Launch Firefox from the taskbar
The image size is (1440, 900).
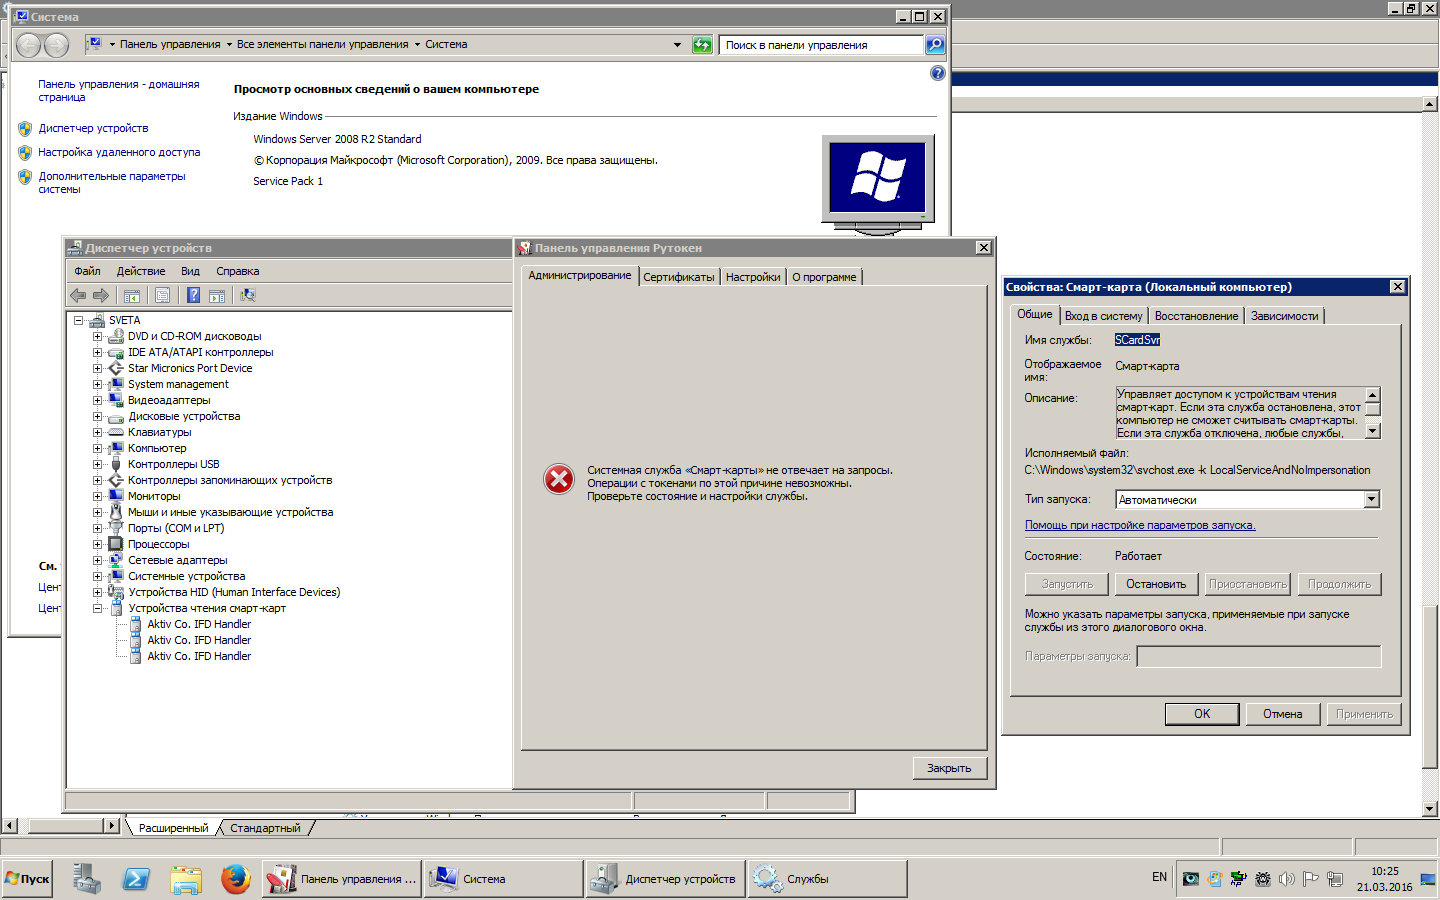click(236, 879)
